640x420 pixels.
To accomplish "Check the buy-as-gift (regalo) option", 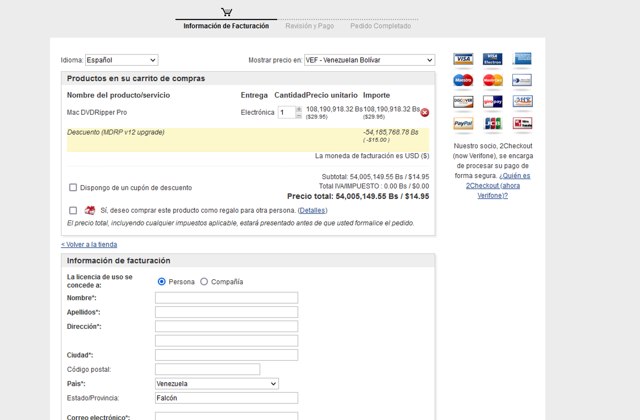I will click(73, 210).
